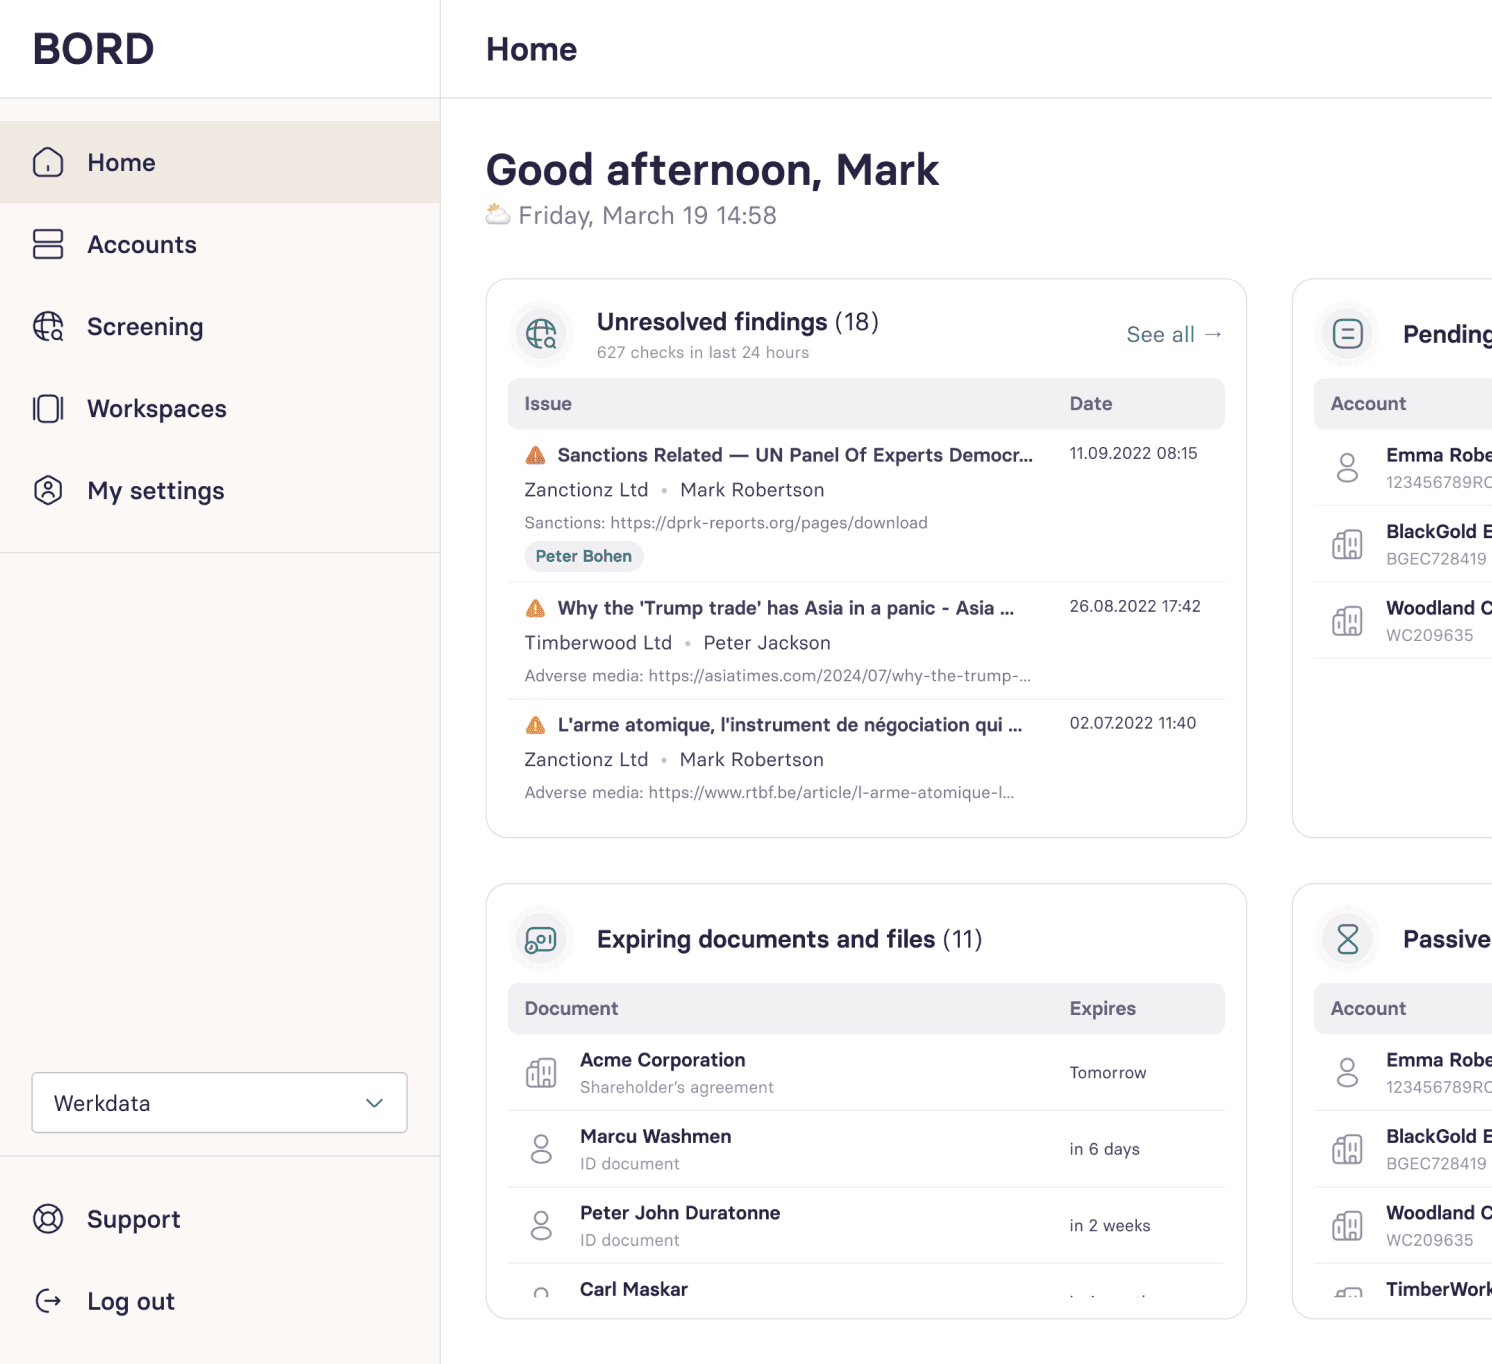Click the Log out arrow icon
Screen dimensions: 1492x1364
pos(48,1301)
